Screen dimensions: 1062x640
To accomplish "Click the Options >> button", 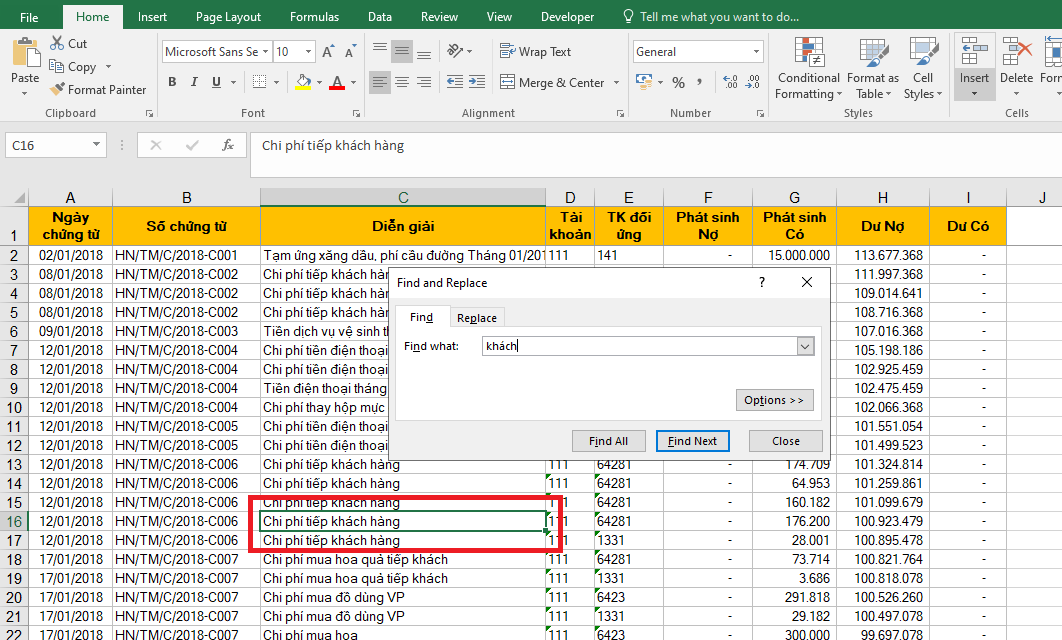I will point(773,400).
